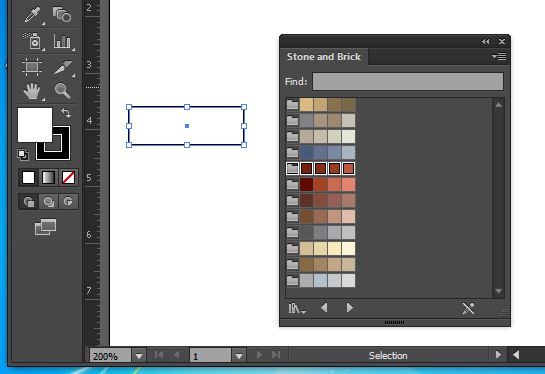Click the disabled edit swatch icon
The height and width of the screenshot is (374, 545).
pos(468,308)
